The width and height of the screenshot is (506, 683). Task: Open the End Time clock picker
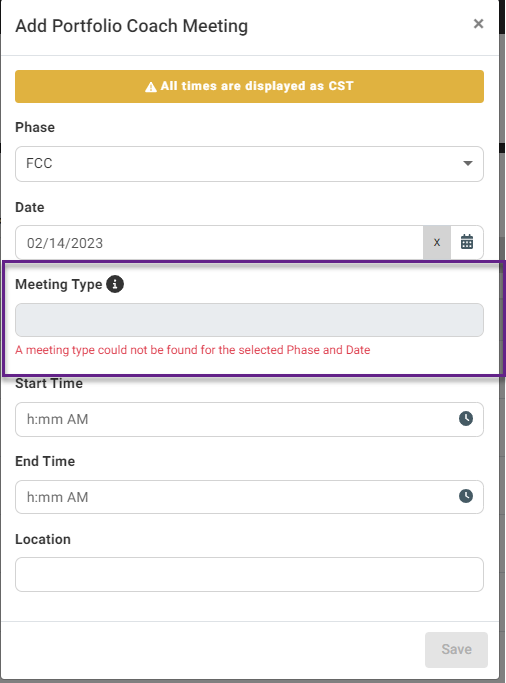coord(466,496)
